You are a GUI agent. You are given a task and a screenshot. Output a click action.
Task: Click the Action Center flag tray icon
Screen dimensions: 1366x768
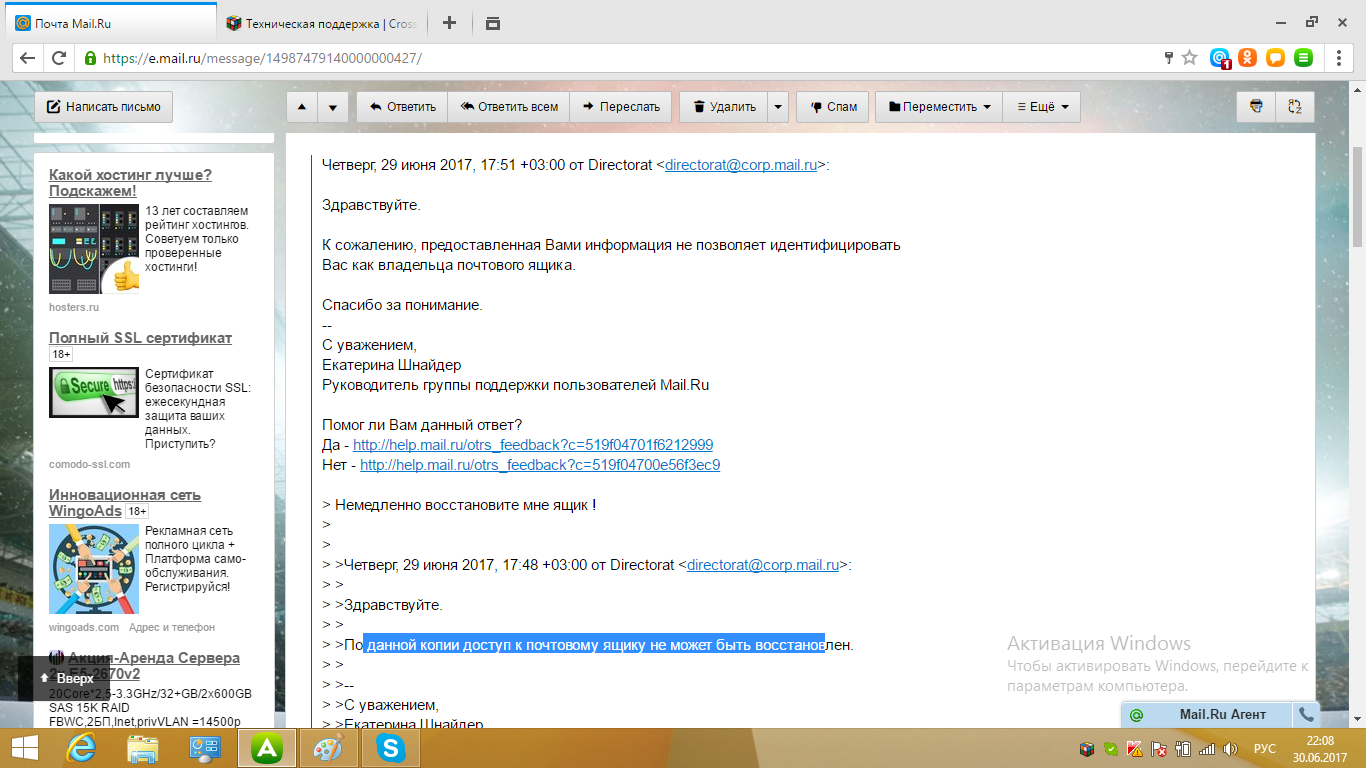[1159, 748]
